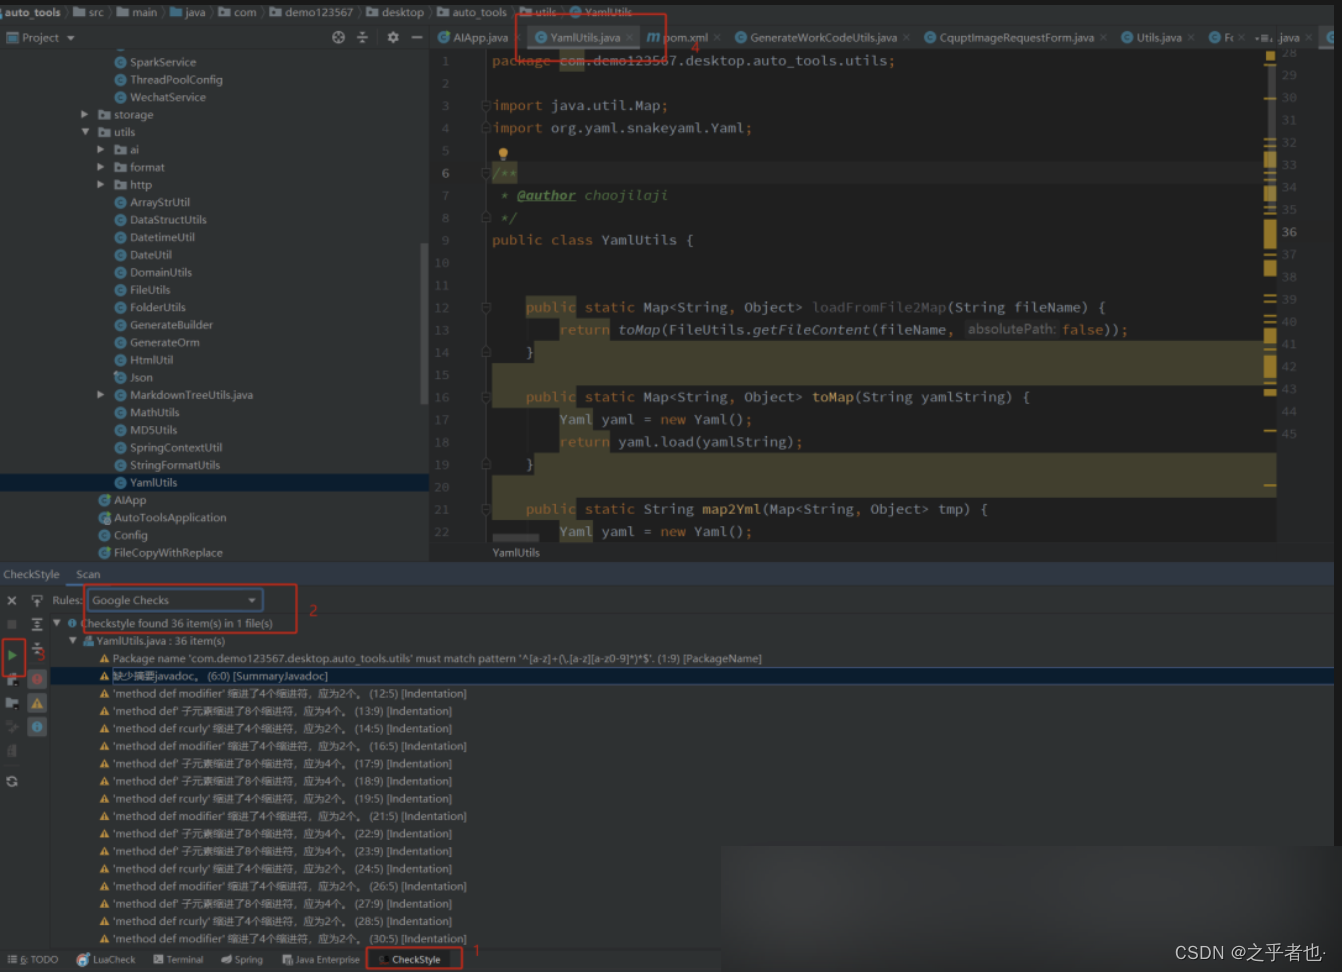Click the stop scan square icon
The image size is (1342, 972).
12,624
